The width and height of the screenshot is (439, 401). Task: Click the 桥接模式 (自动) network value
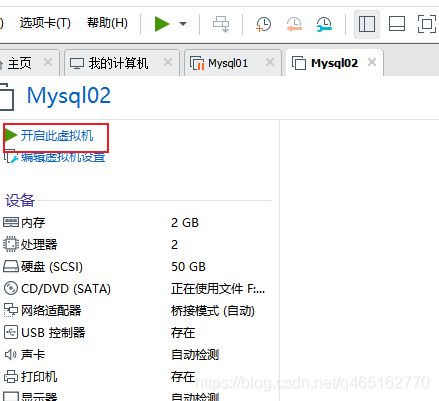tap(213, 311)
